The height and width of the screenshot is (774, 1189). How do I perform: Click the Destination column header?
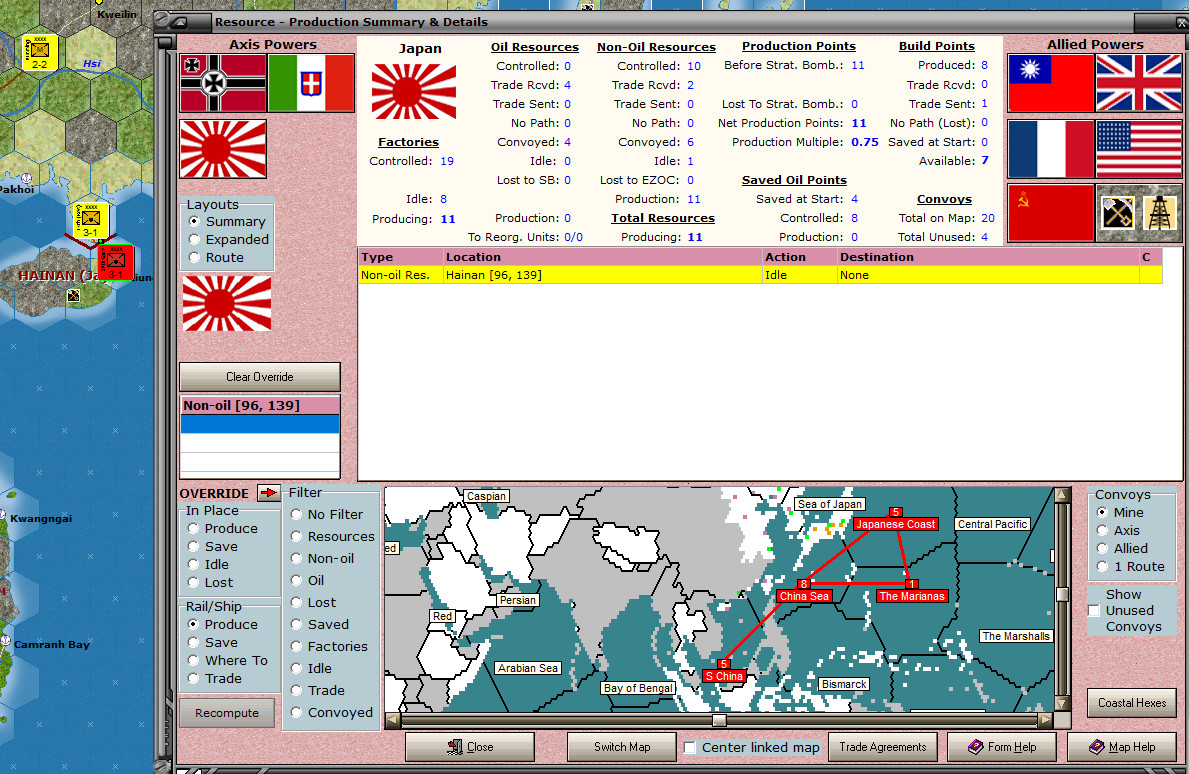[987, 257]
